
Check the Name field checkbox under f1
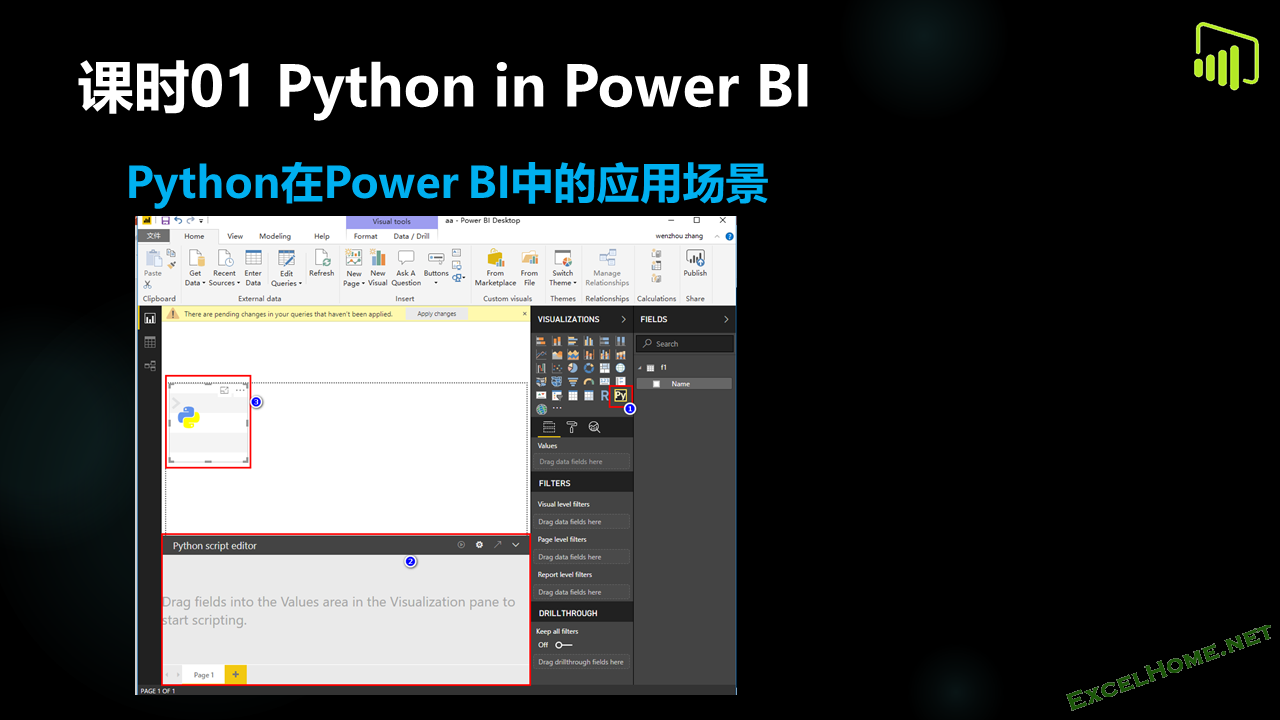coord(655,383)
